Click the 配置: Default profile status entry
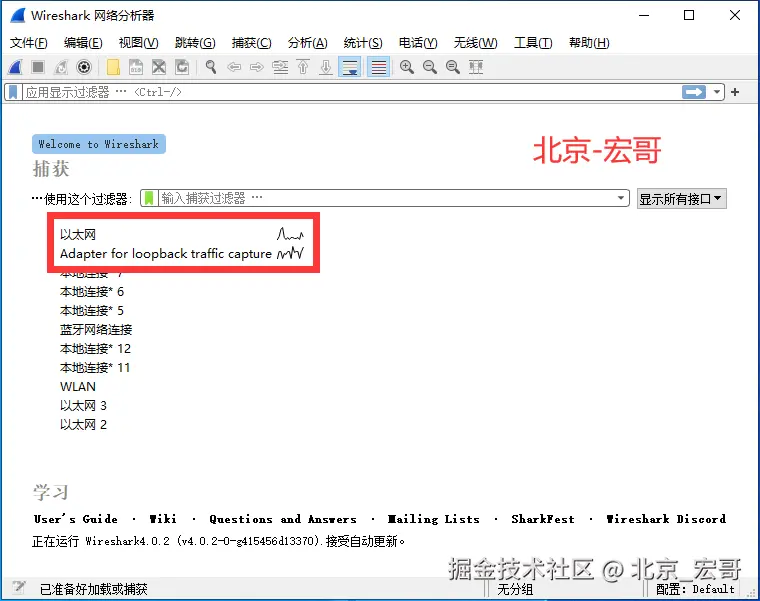This screenshot has height=601, width=760. [696, 589]
